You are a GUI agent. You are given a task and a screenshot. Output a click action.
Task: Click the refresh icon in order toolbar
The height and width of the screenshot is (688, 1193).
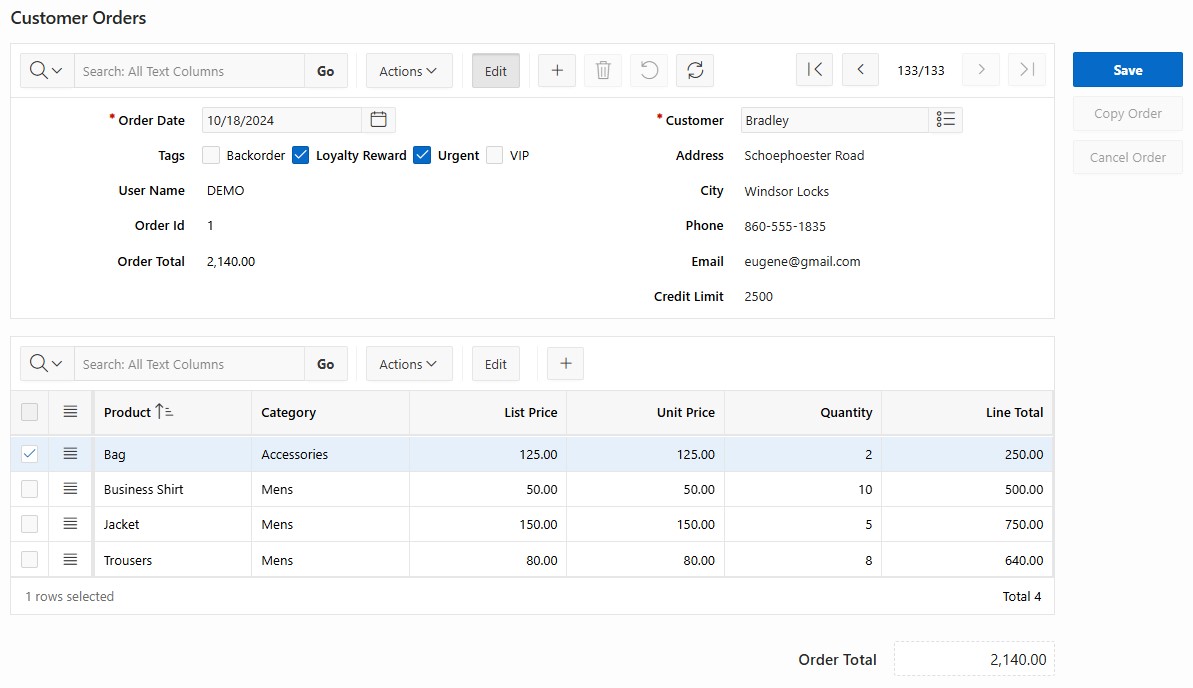[695, 71]
